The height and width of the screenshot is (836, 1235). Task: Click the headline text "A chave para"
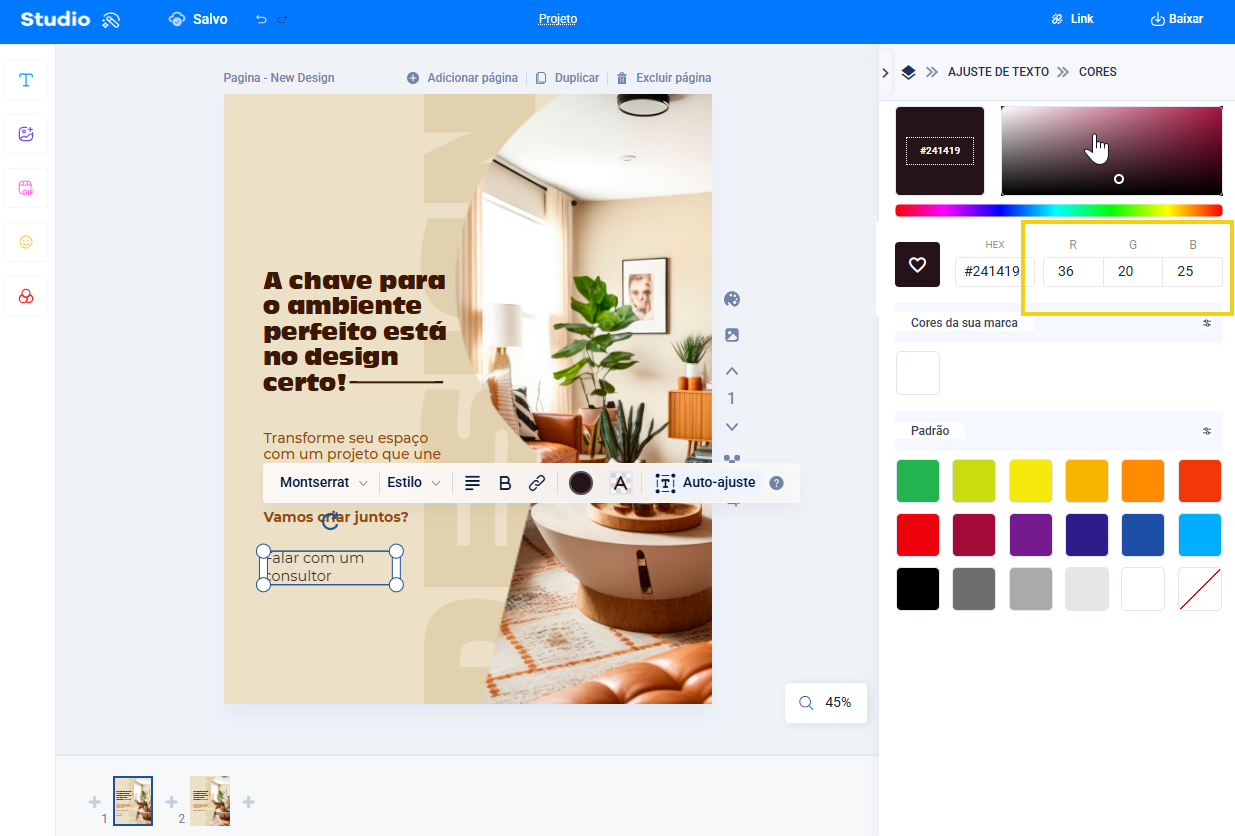[x=355, y=281]
